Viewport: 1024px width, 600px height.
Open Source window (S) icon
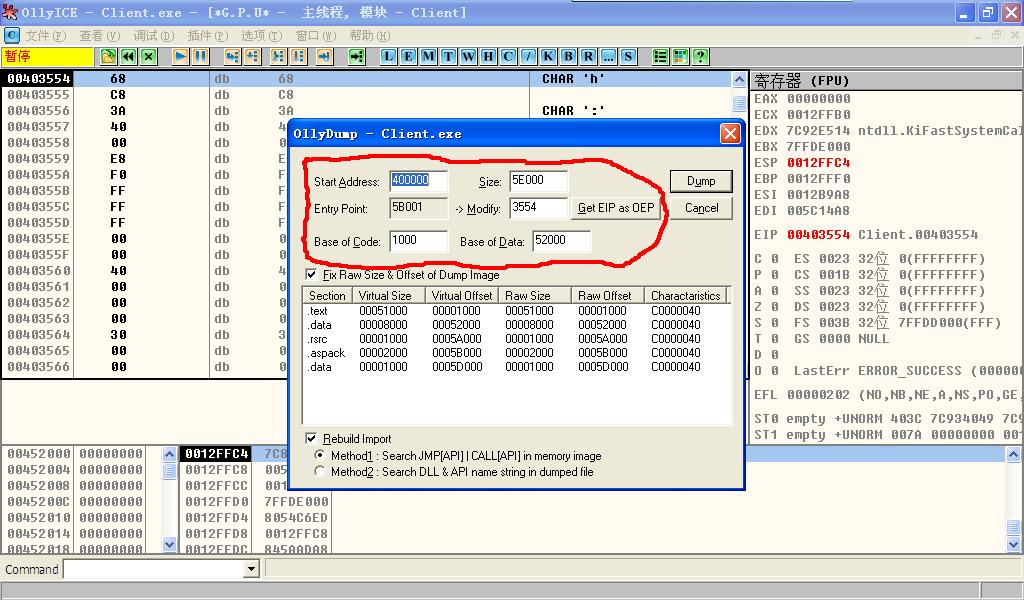click(x=628, y=56)
